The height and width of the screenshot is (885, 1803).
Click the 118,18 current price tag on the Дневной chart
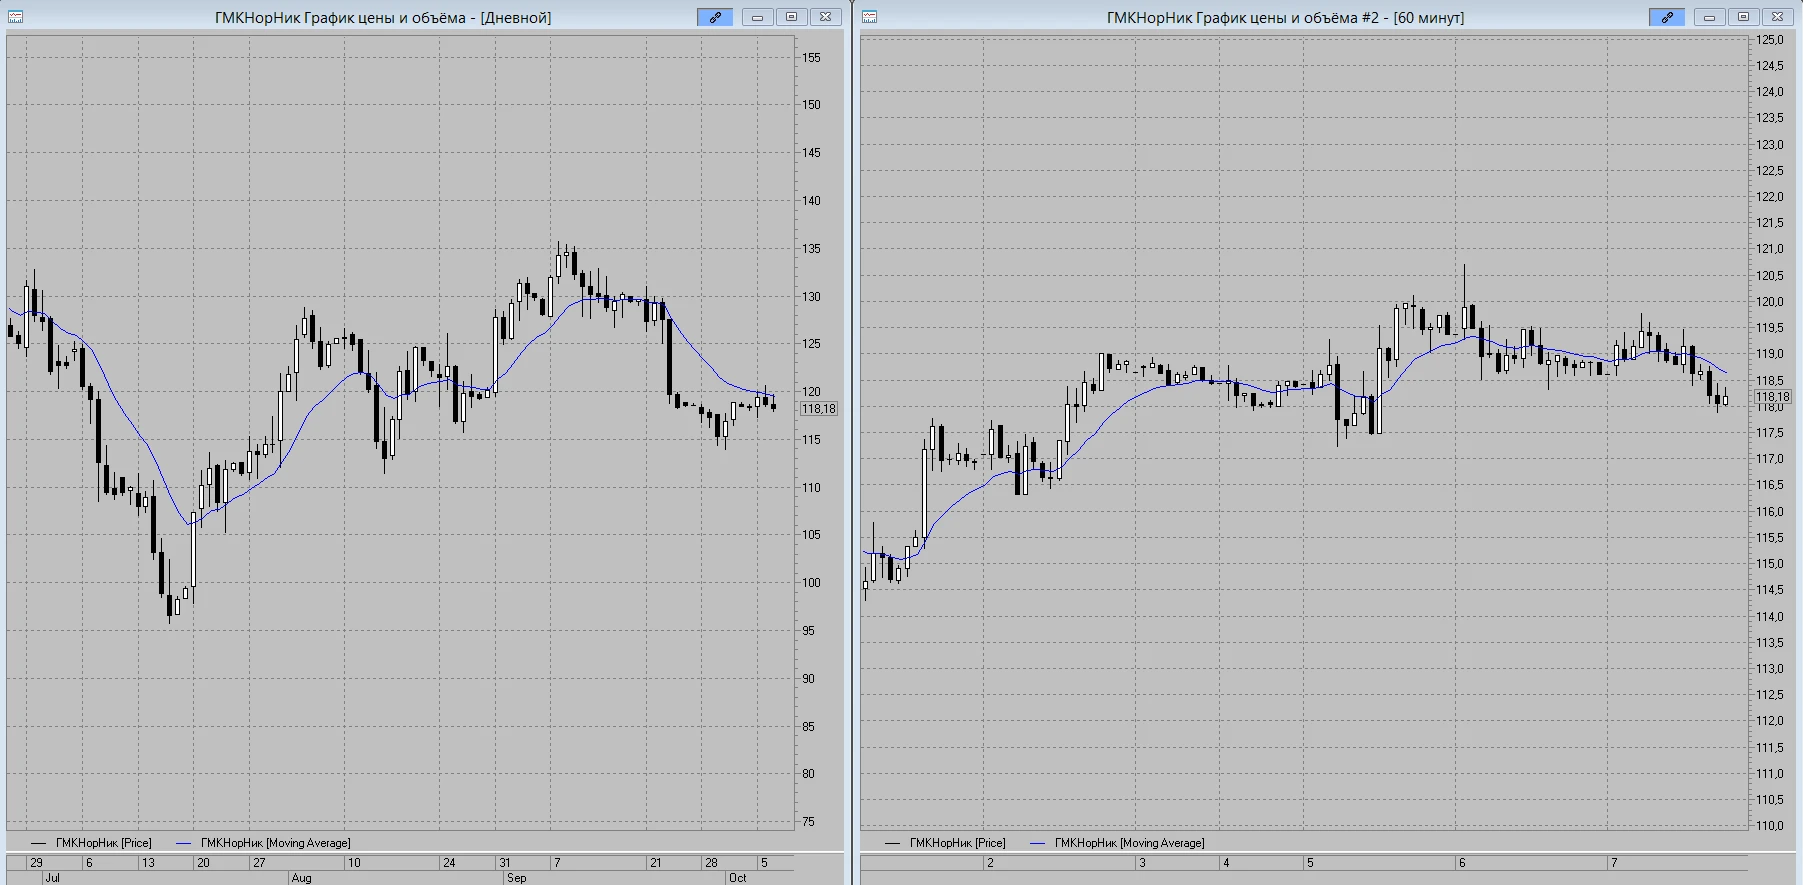819,408
